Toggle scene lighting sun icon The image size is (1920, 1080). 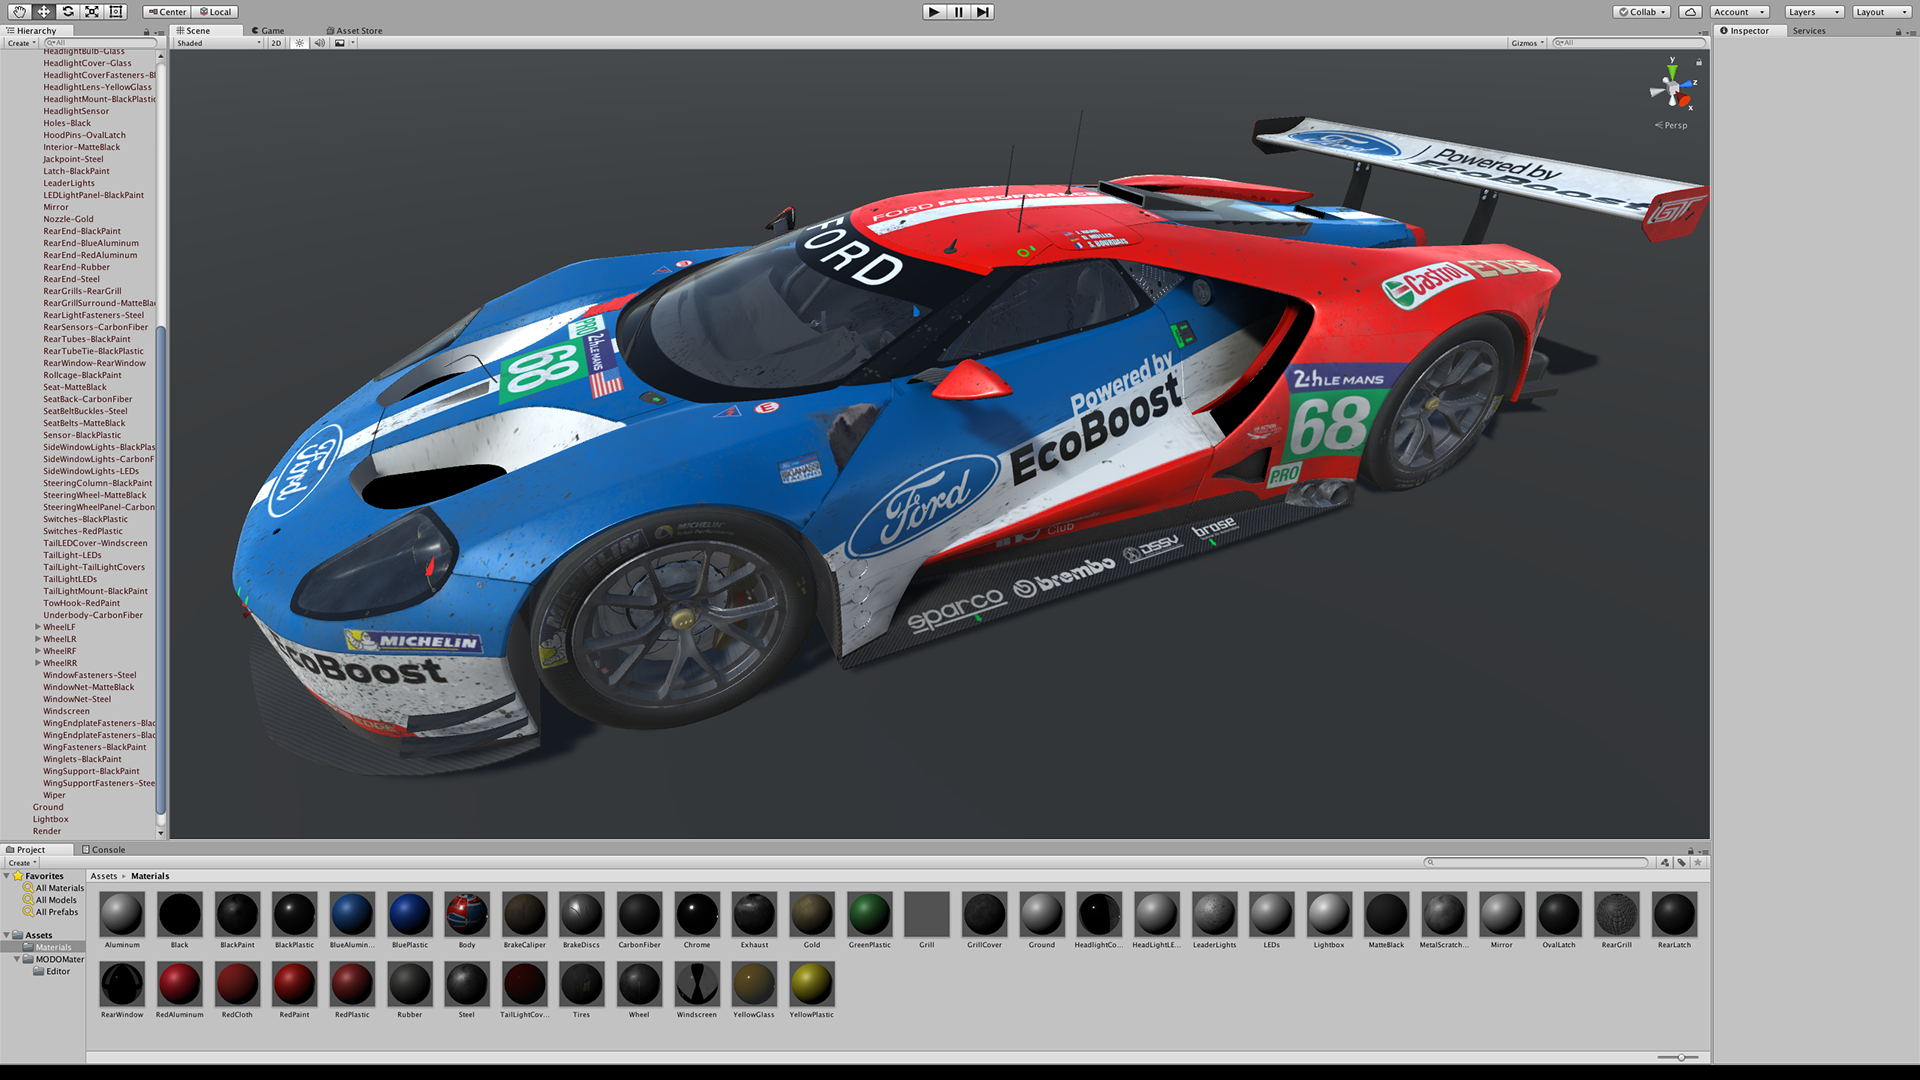click(x=299, y=43)
